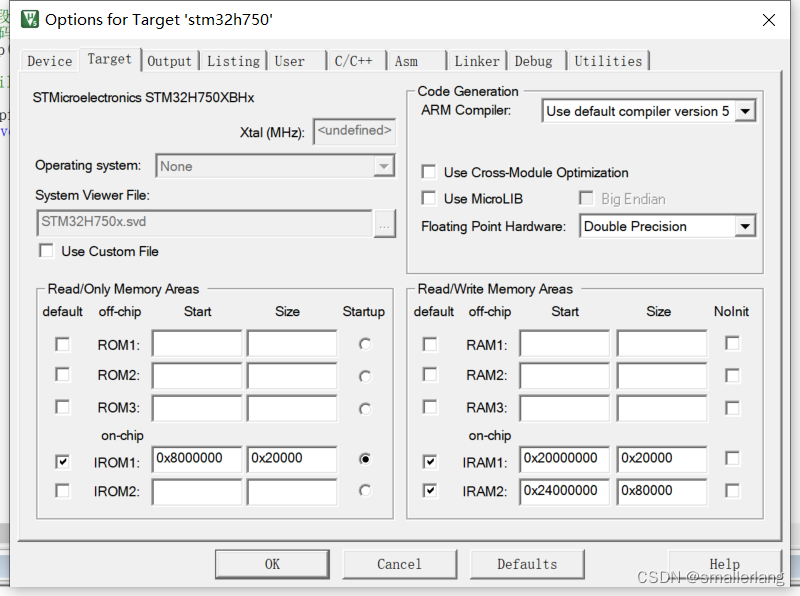Image resolution: width=800 pixels, height=596 pixels.
Task: Enable NoInit for RAM1
Action: point(731,341)
